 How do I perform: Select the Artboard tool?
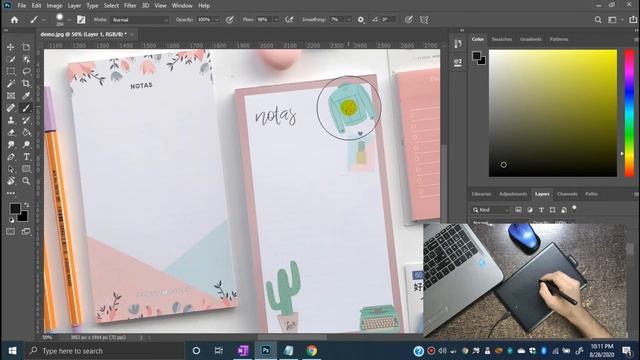point(26,47)
